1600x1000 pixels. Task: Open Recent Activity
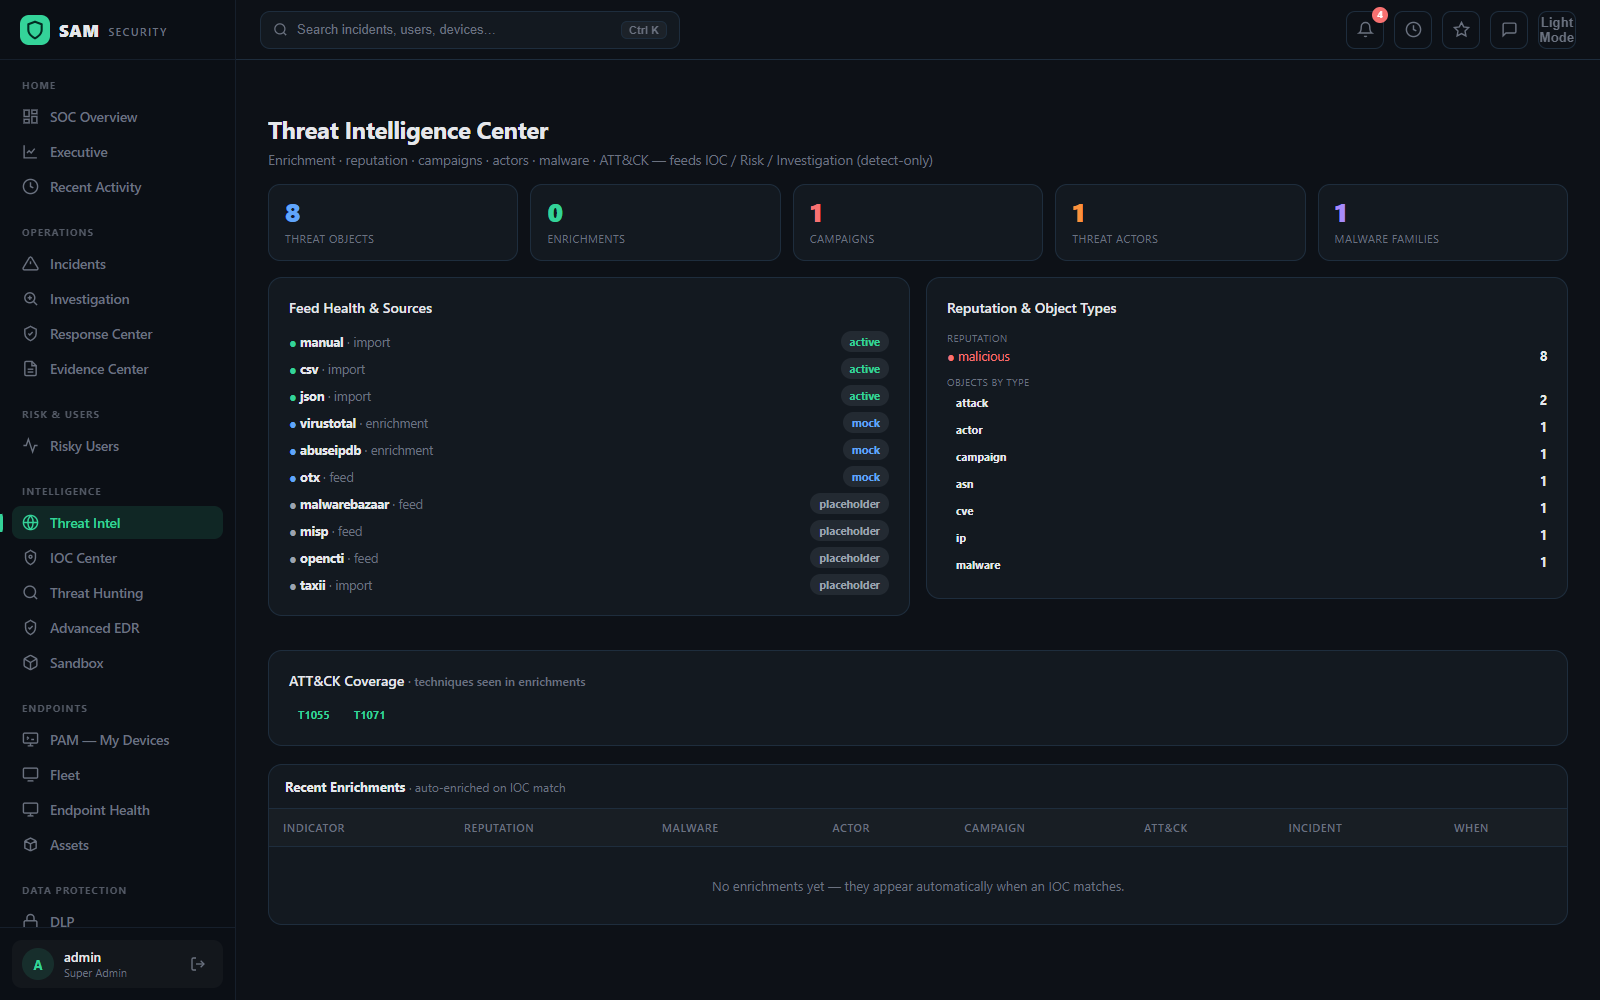(x=117, y=187)
